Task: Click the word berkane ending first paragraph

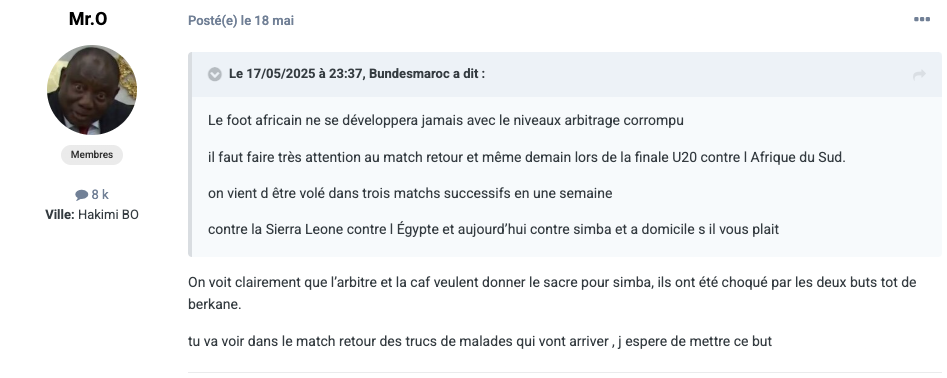Action: (214, 305)
